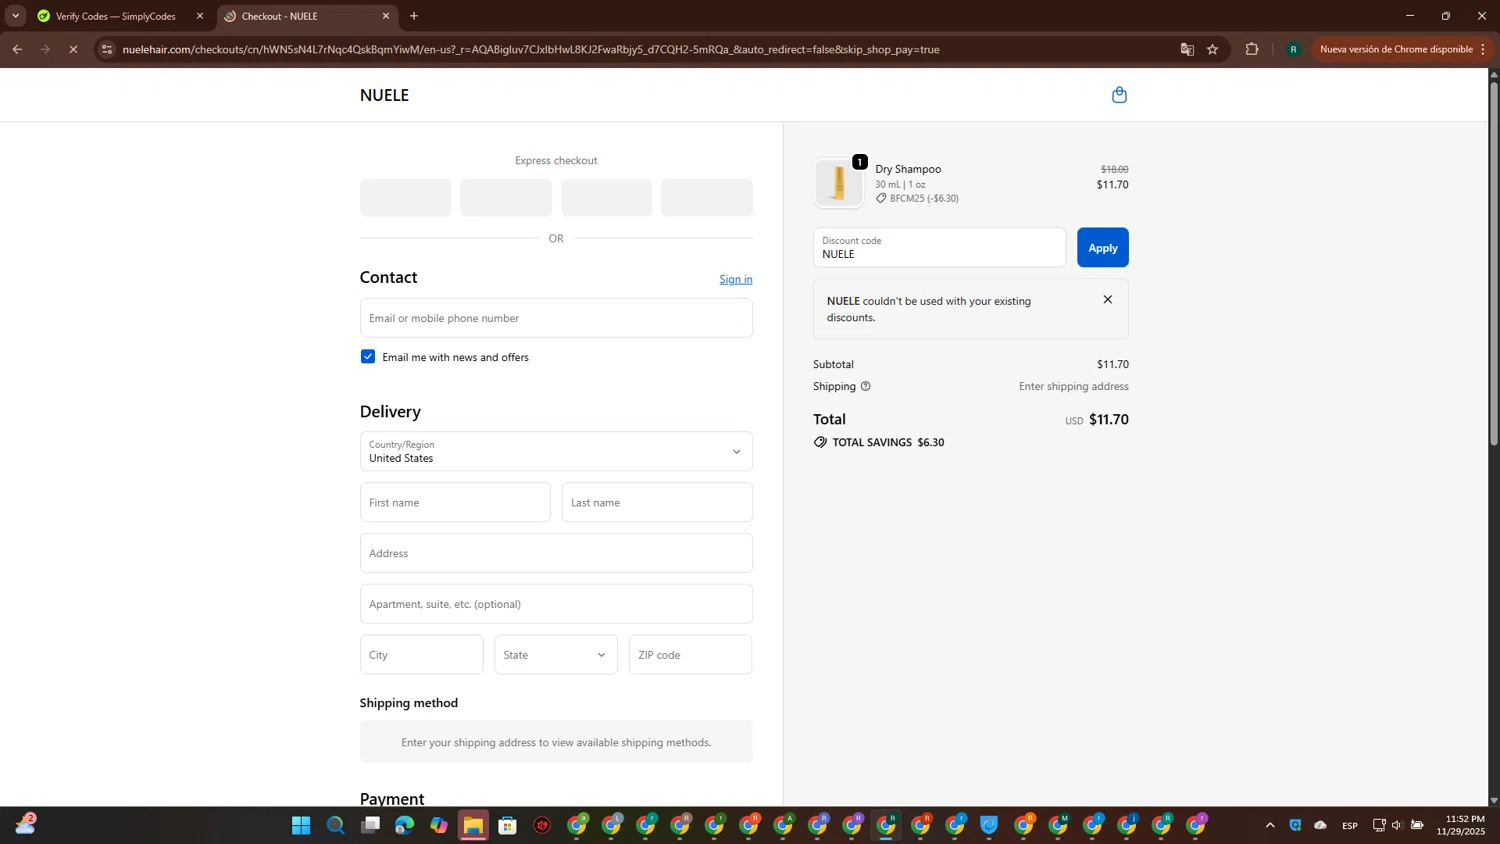The height and width of the screenshot is (844, 1500).
Task: Uncheck Email me with news and offers
Action: 368,357
